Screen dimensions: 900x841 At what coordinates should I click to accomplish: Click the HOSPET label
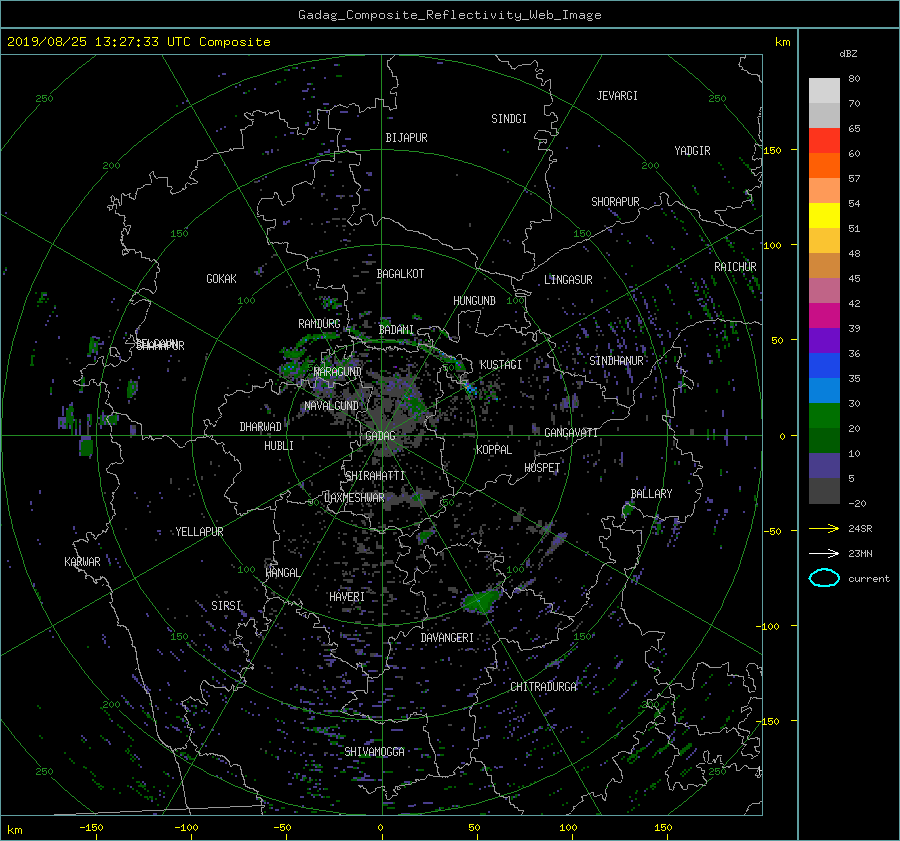[x=542, y=468]
